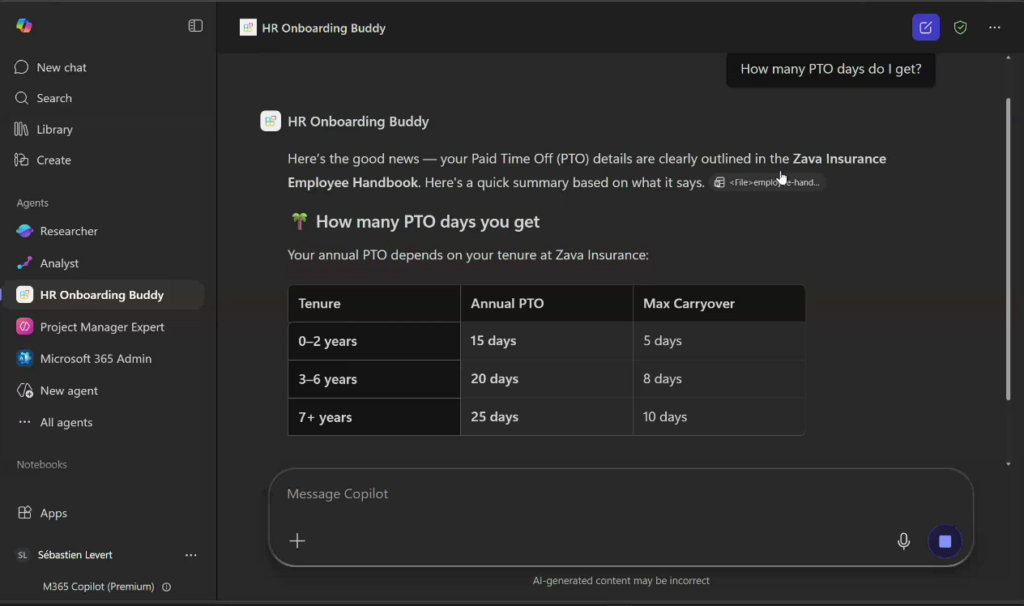Select the Analyst agent

coord(59,263)
